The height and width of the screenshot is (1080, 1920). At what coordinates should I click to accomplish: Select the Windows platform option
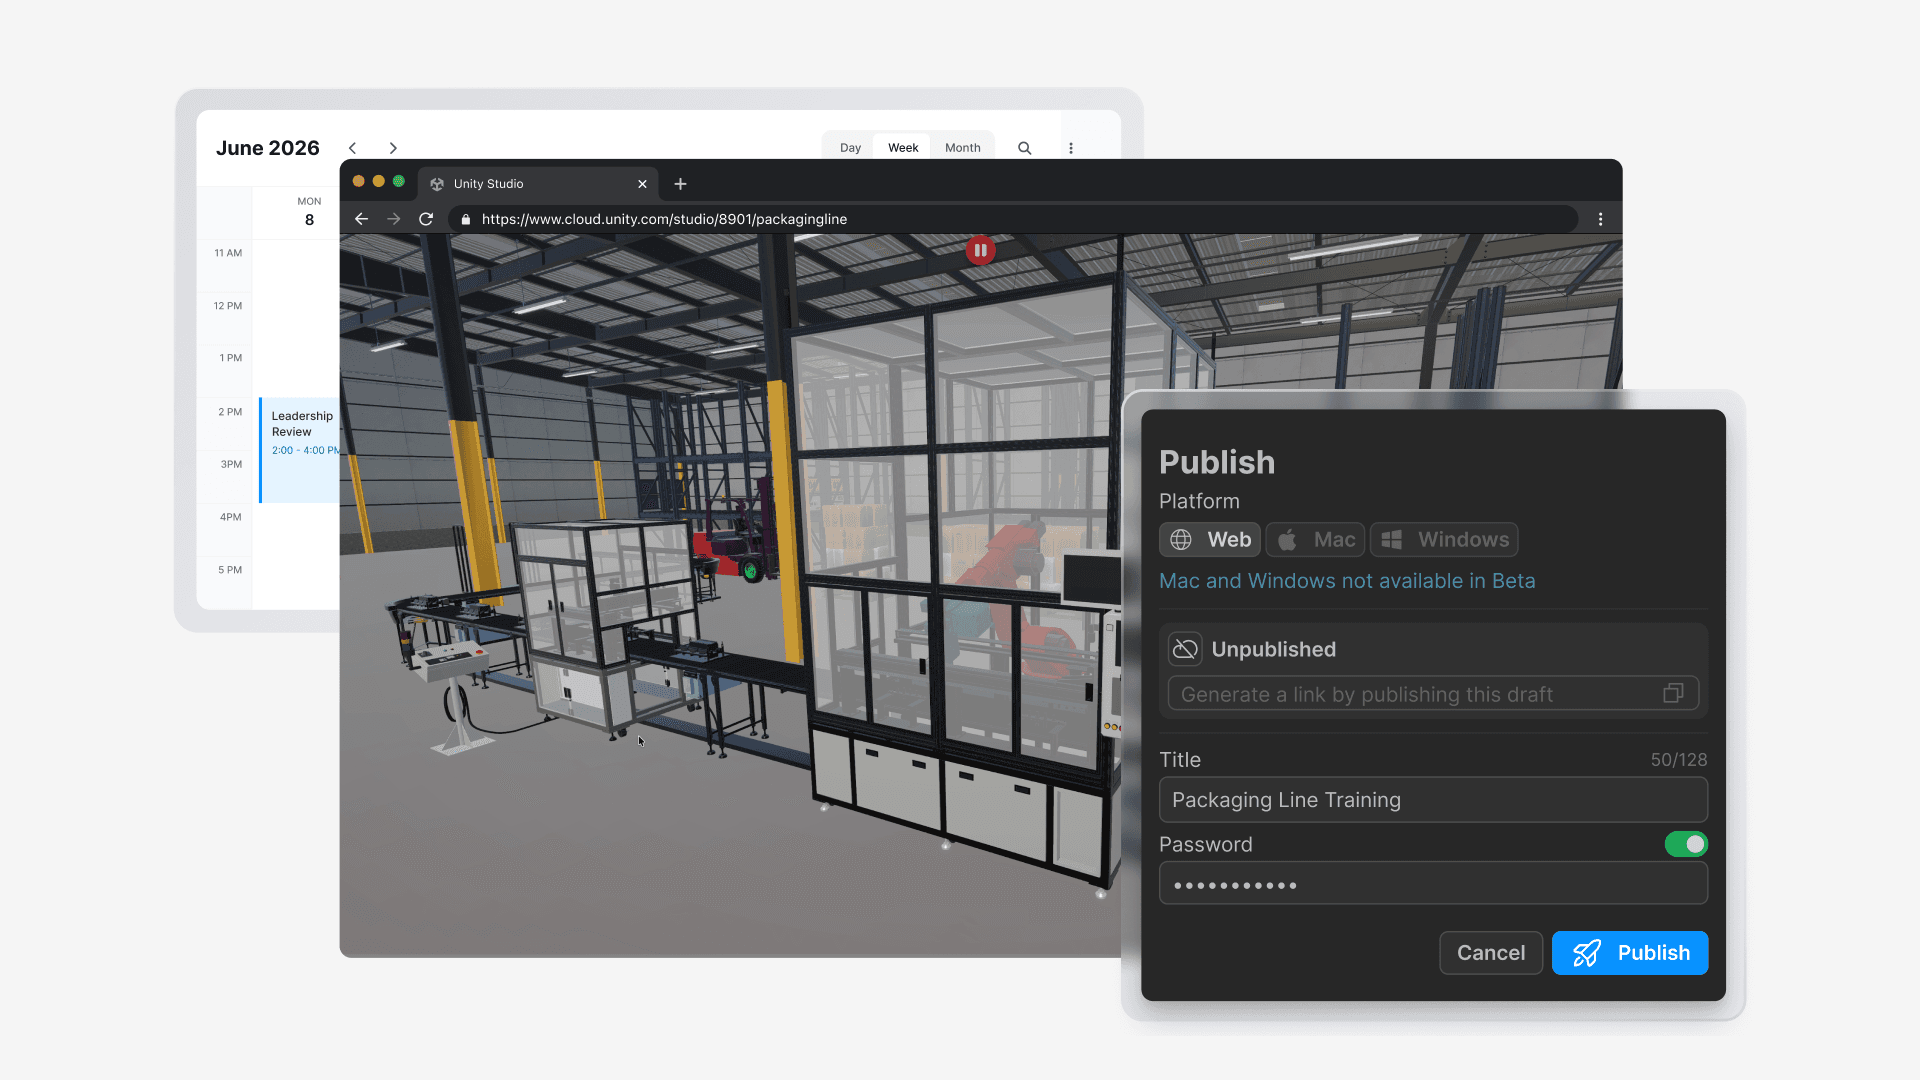click(1444, 540)
